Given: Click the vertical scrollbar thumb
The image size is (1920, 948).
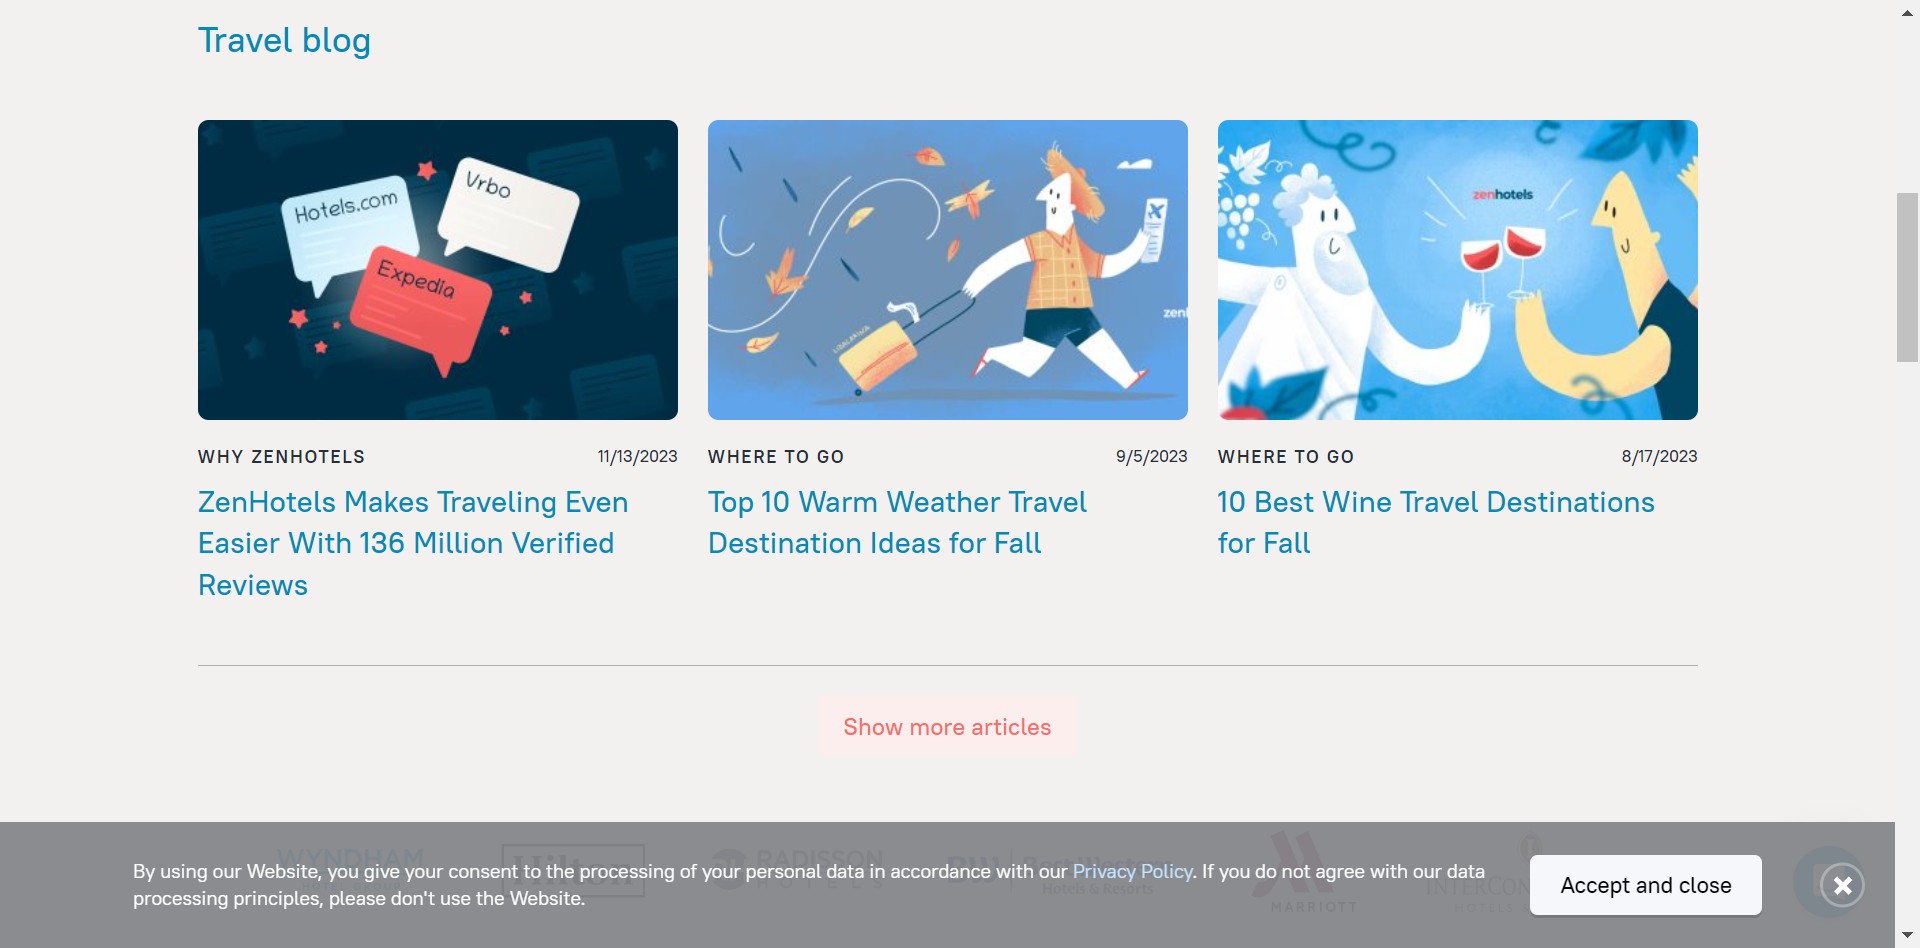Looking at the screenshot, I should point(1907,277).
